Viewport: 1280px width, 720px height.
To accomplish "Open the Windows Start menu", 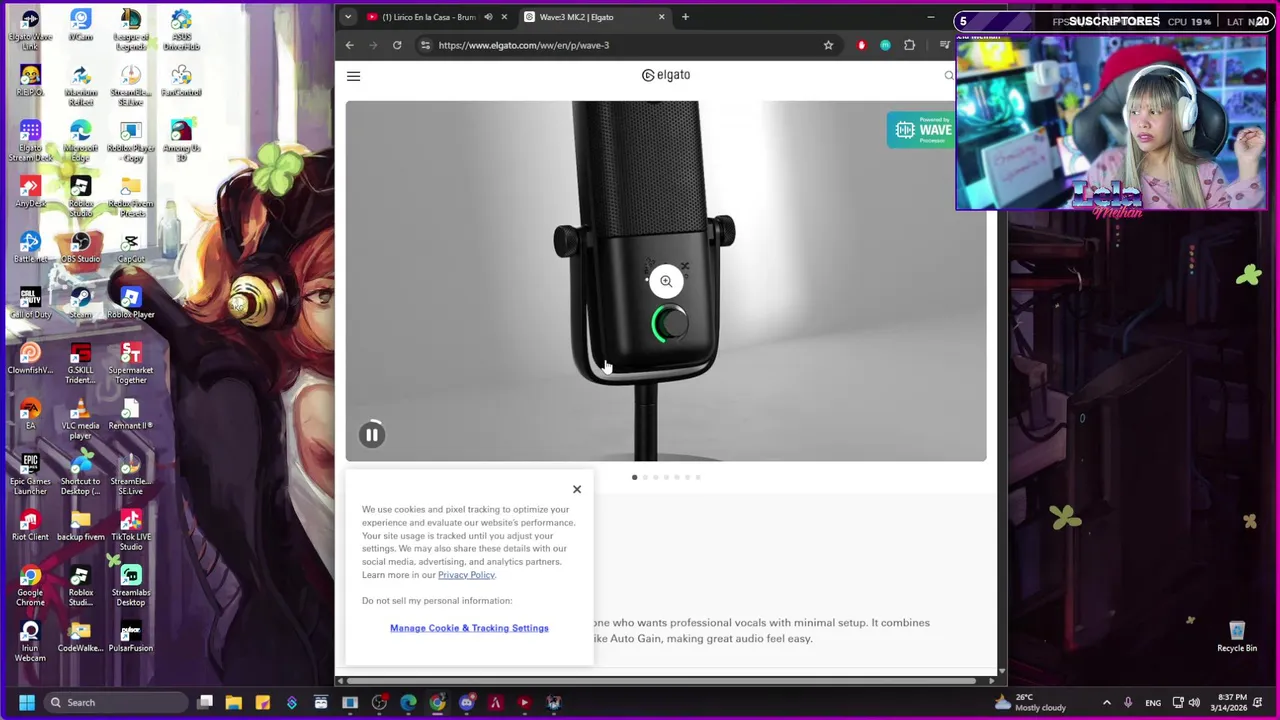I will click(x=27, y=703).
